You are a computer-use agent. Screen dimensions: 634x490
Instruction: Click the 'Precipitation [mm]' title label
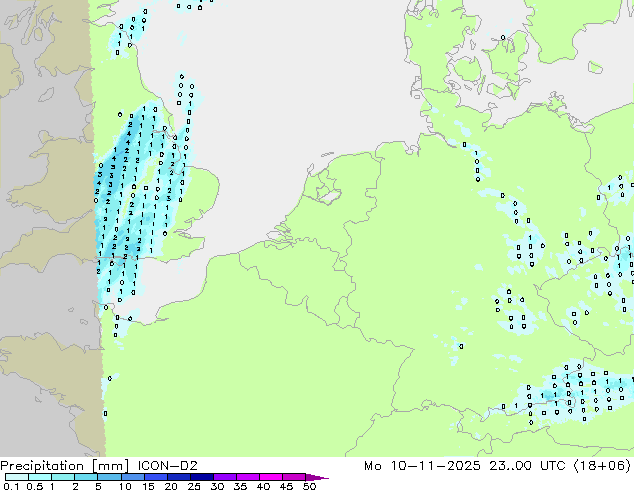[65, 466]
